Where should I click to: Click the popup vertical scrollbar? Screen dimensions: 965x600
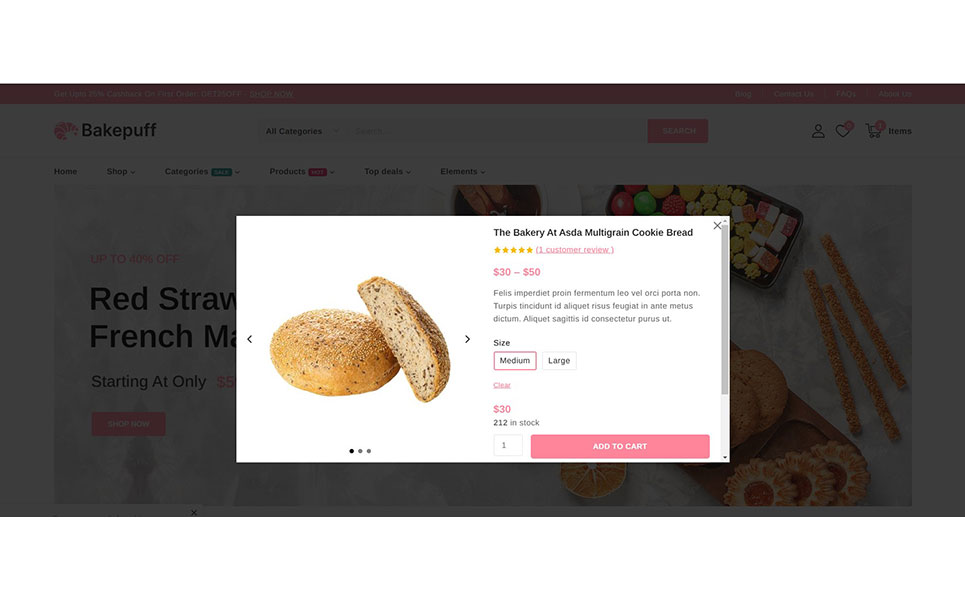(724, 310)
